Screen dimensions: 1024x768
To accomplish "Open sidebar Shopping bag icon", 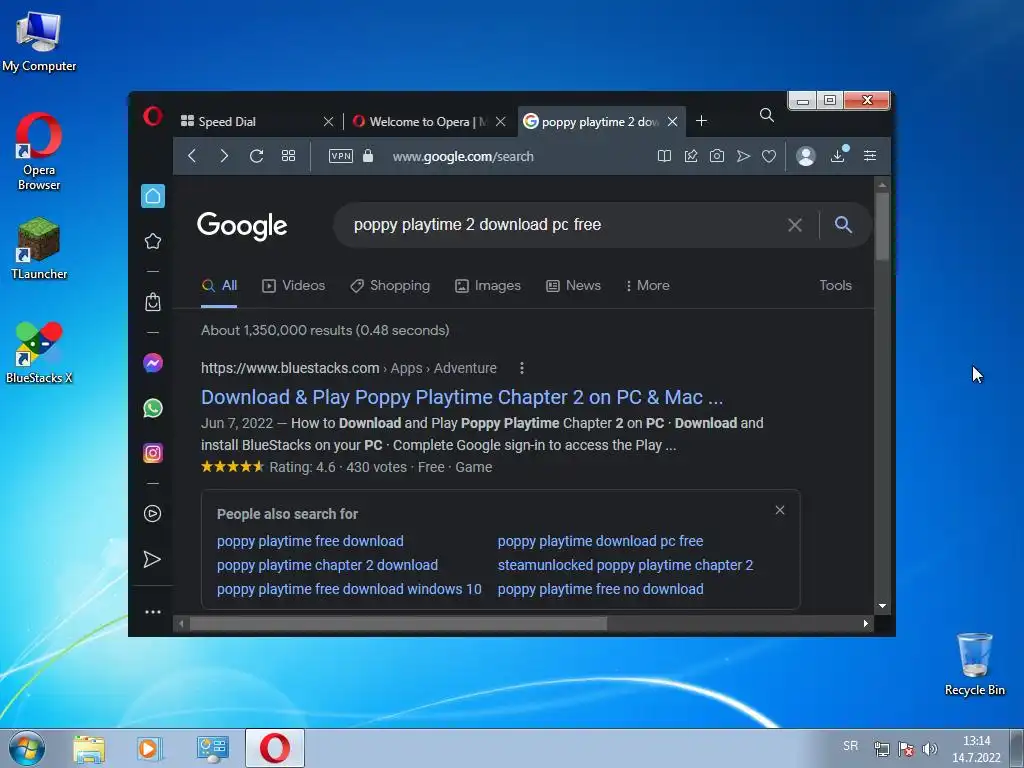I will tap(153, 302).
